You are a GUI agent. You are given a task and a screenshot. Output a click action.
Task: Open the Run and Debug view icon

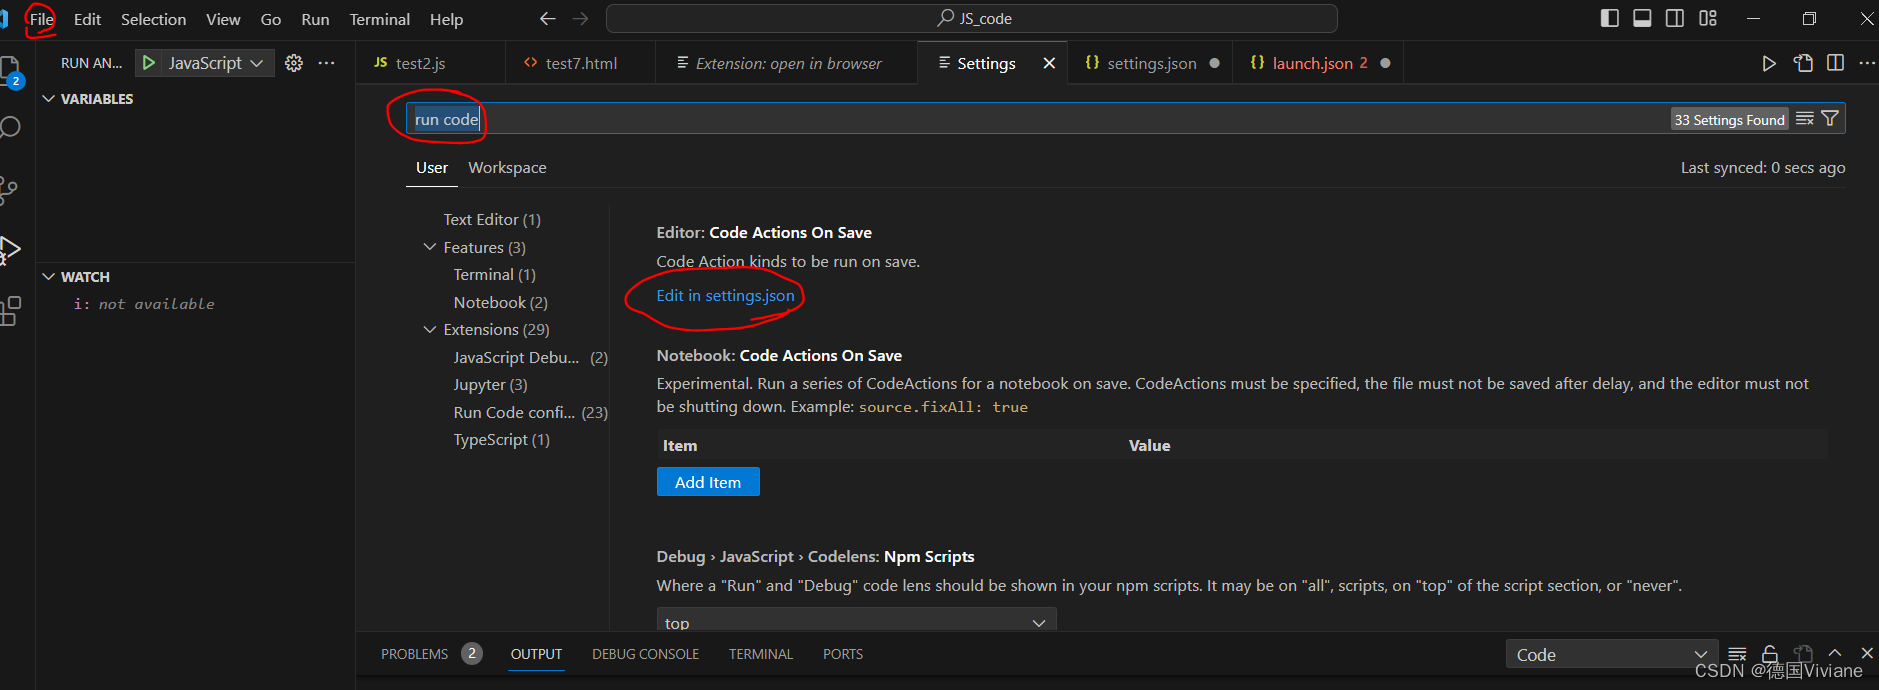click(9, 249)
